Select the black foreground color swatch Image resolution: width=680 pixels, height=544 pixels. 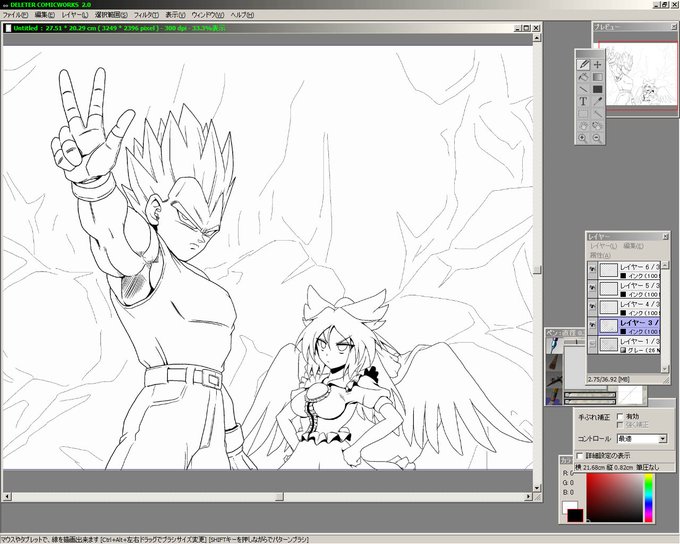coord(576,515)
